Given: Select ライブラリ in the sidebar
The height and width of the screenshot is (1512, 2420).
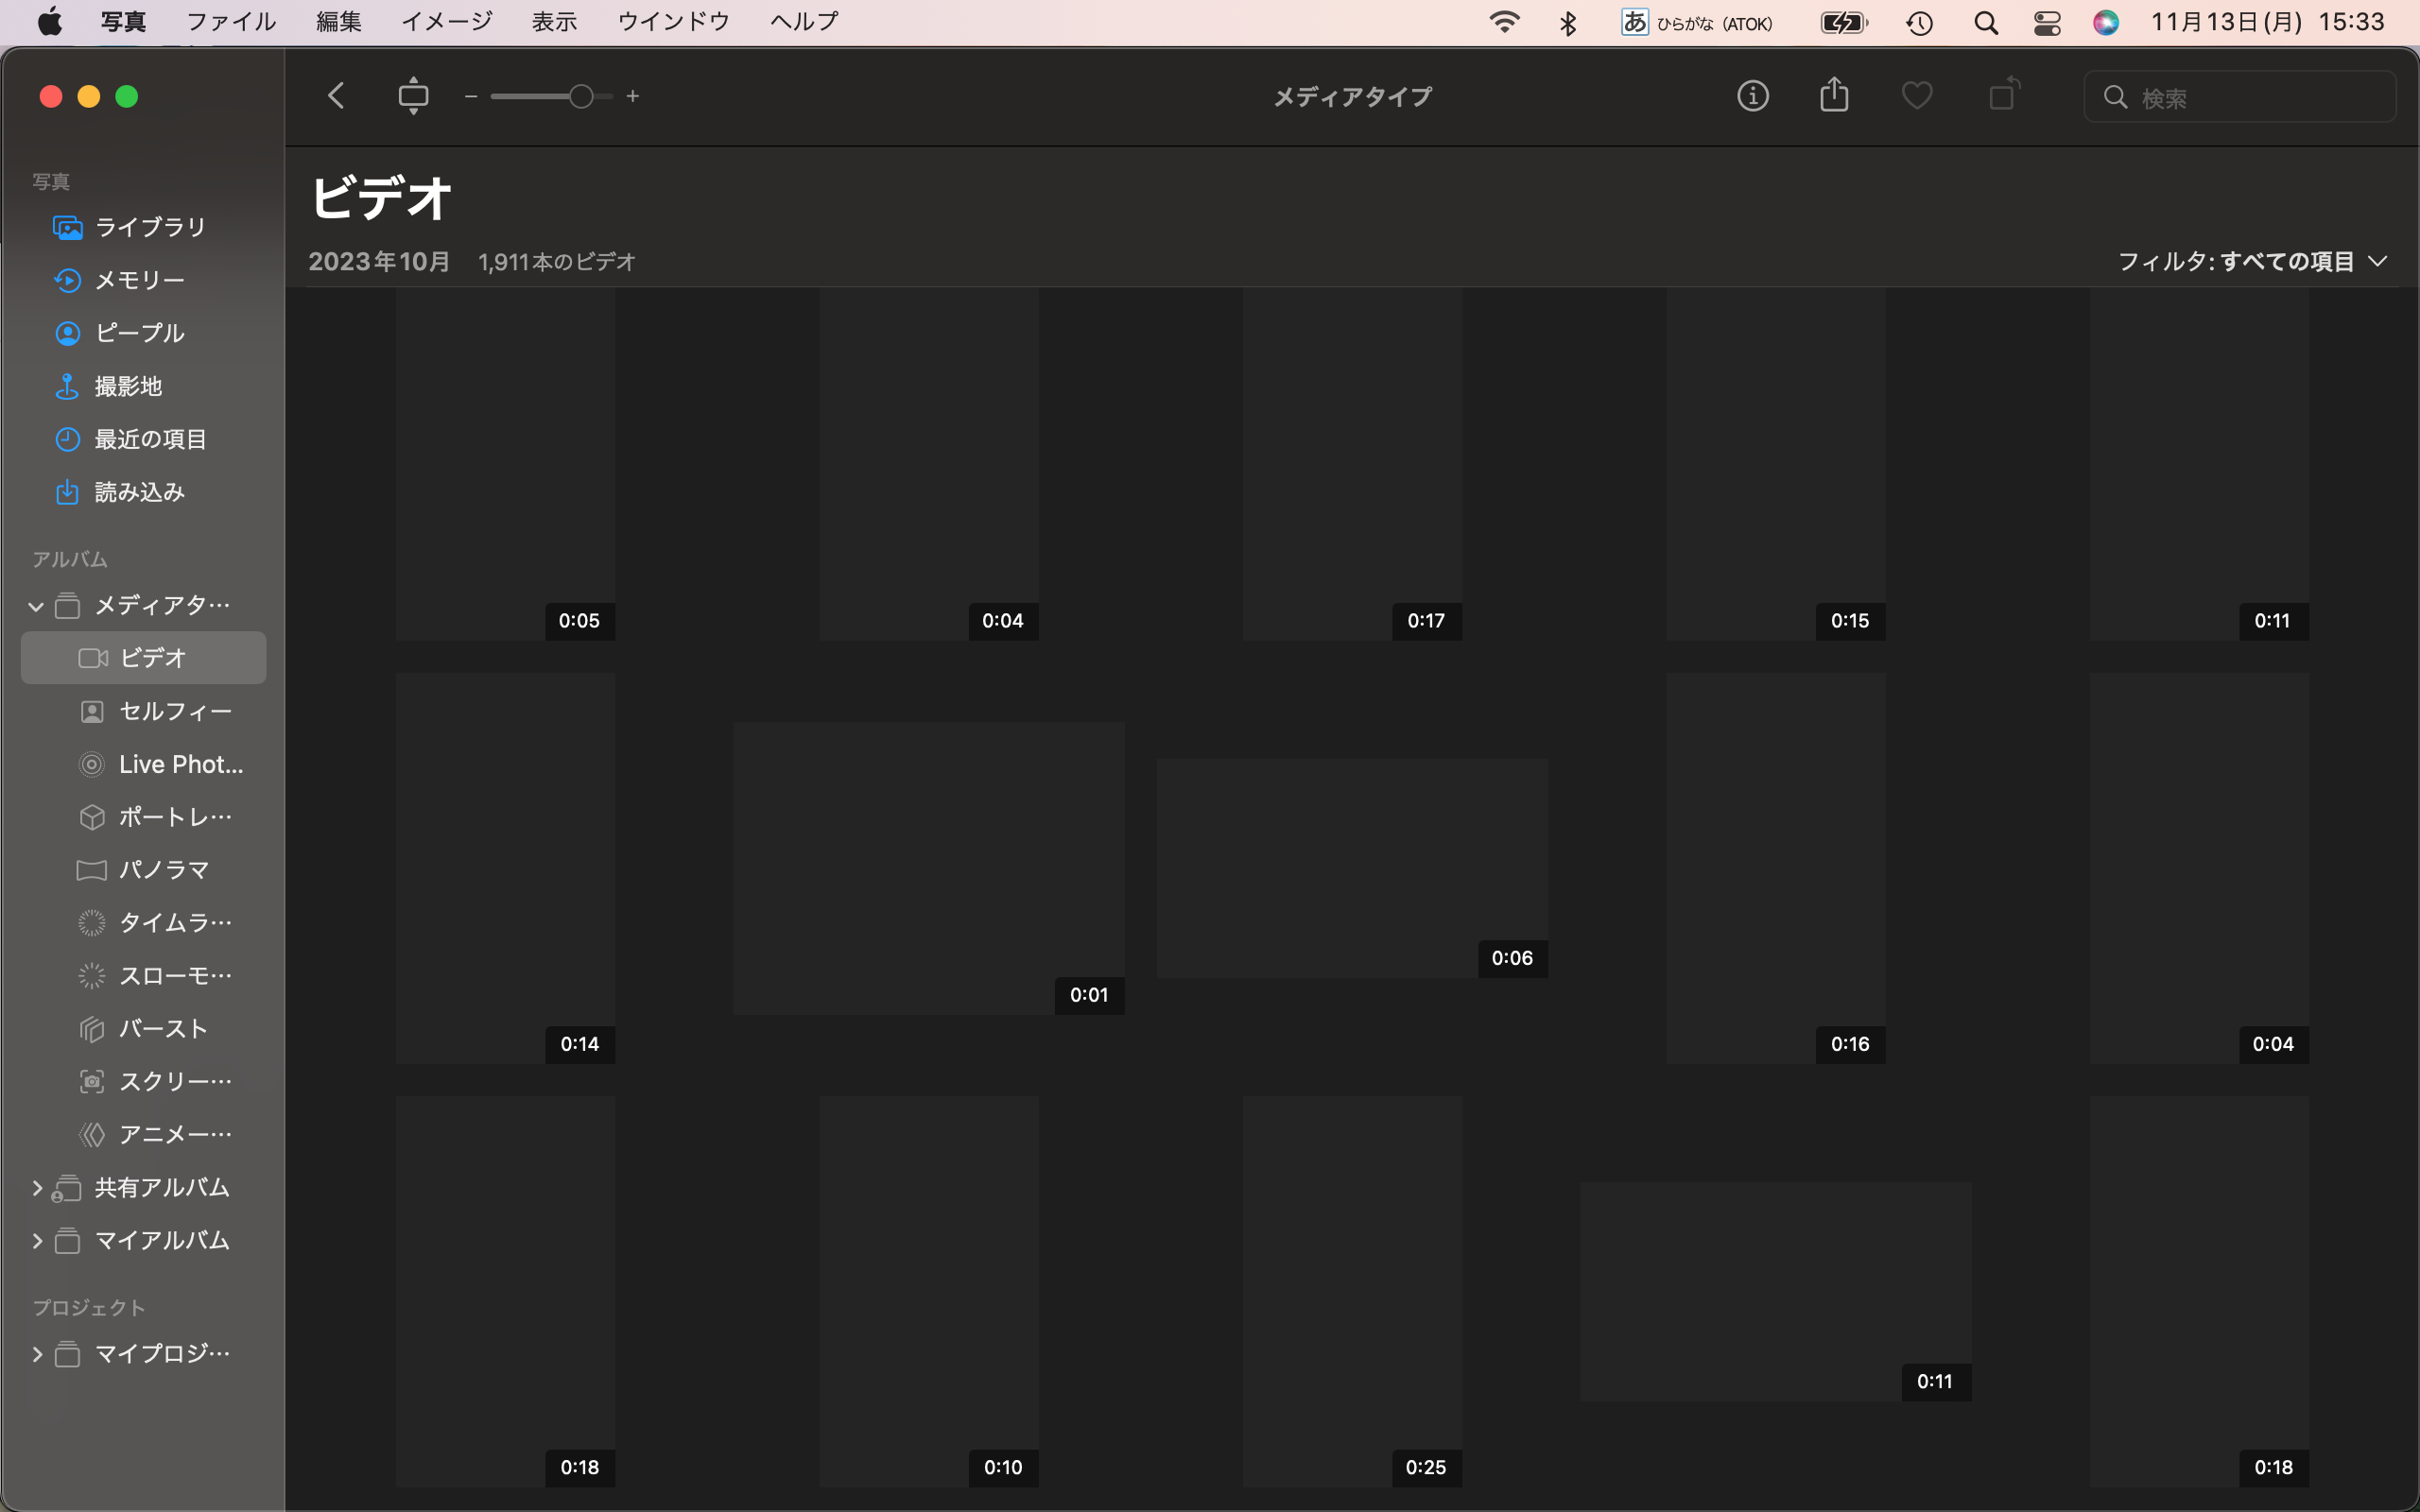Looking at the screenshot, I should [x=150, y=227].
